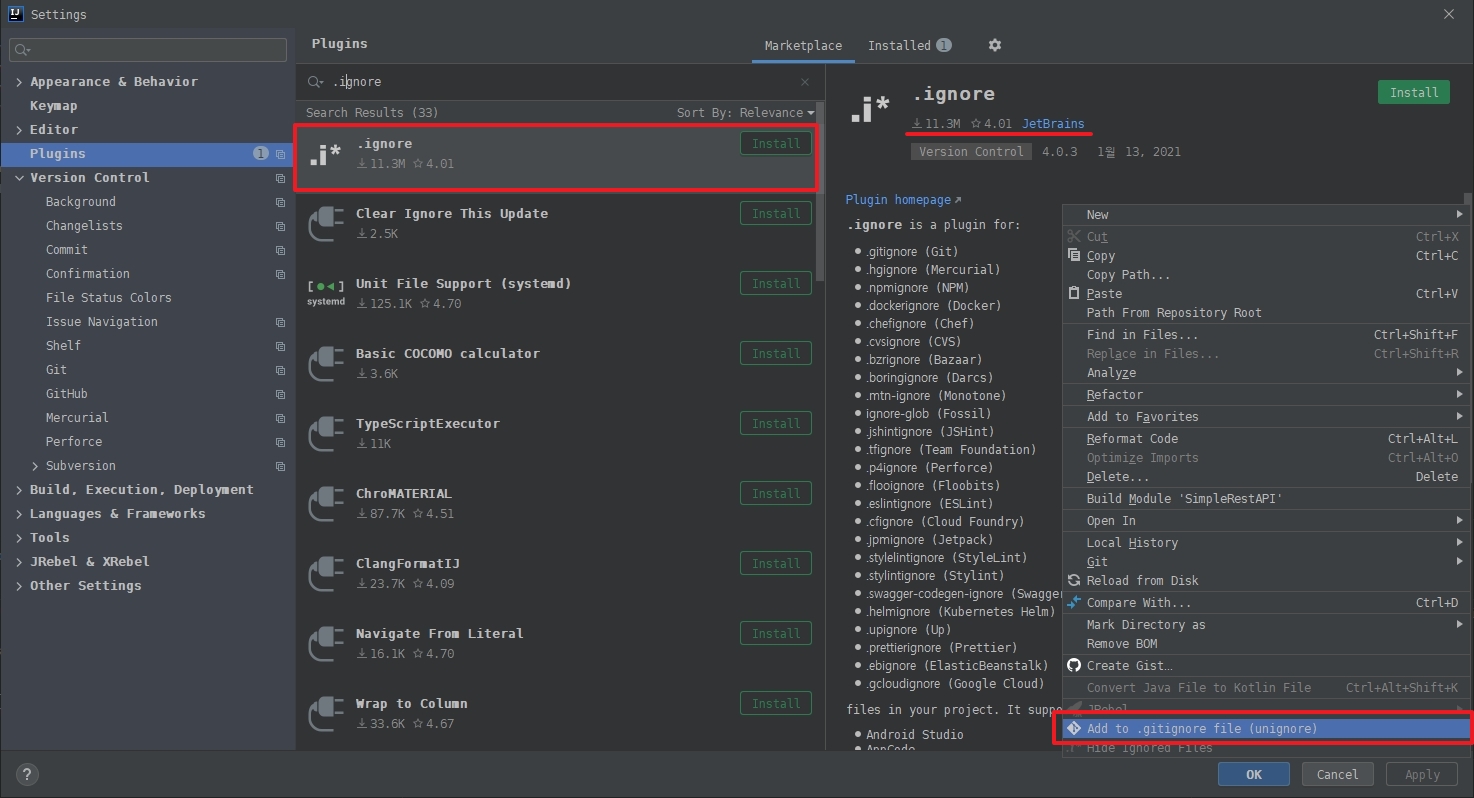
Task: Click the project-level icon beside GitHub
Action: point(281,394)
